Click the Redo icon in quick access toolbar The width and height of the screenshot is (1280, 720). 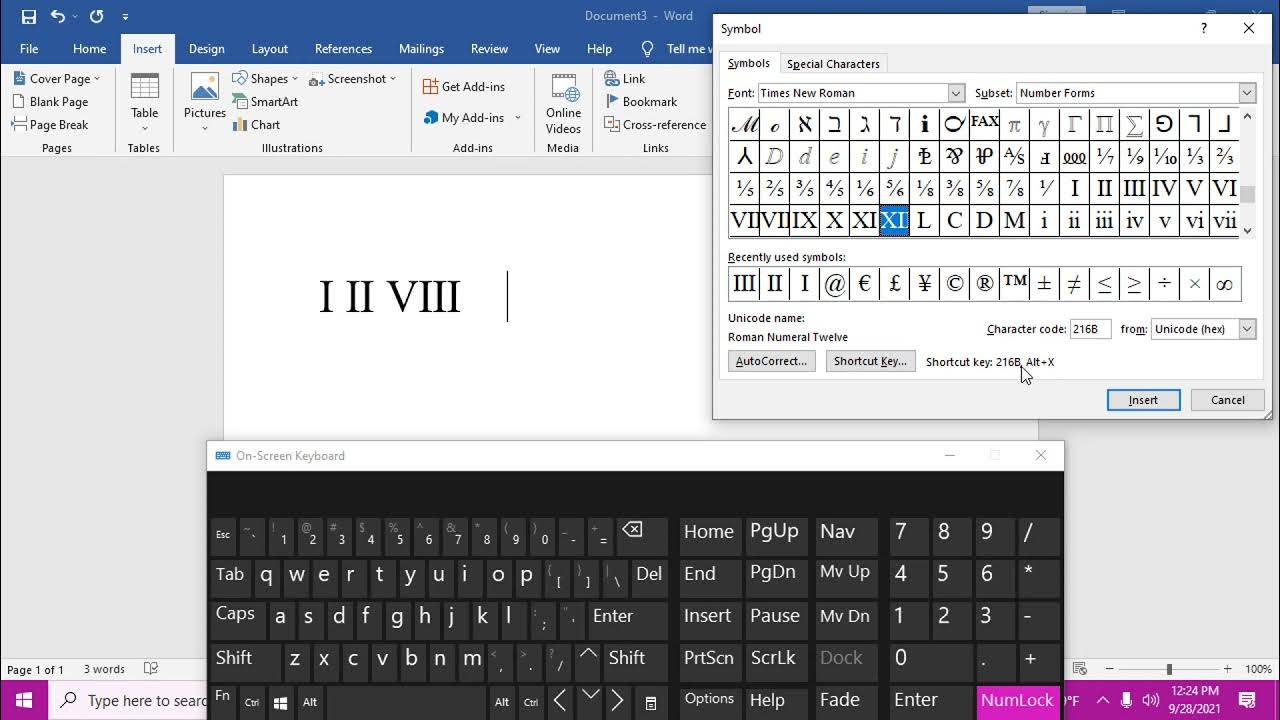tap(96, 16)
